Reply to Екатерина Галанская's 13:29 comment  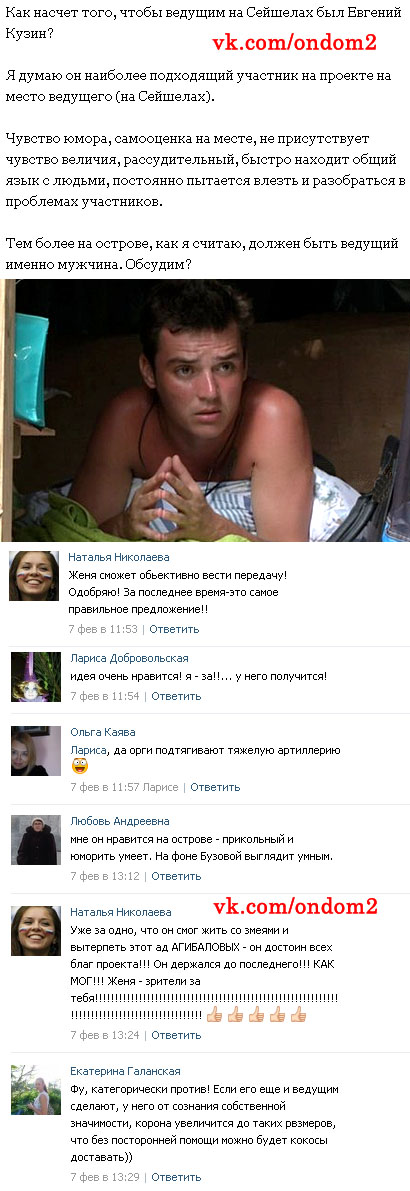click(176, 1177)
